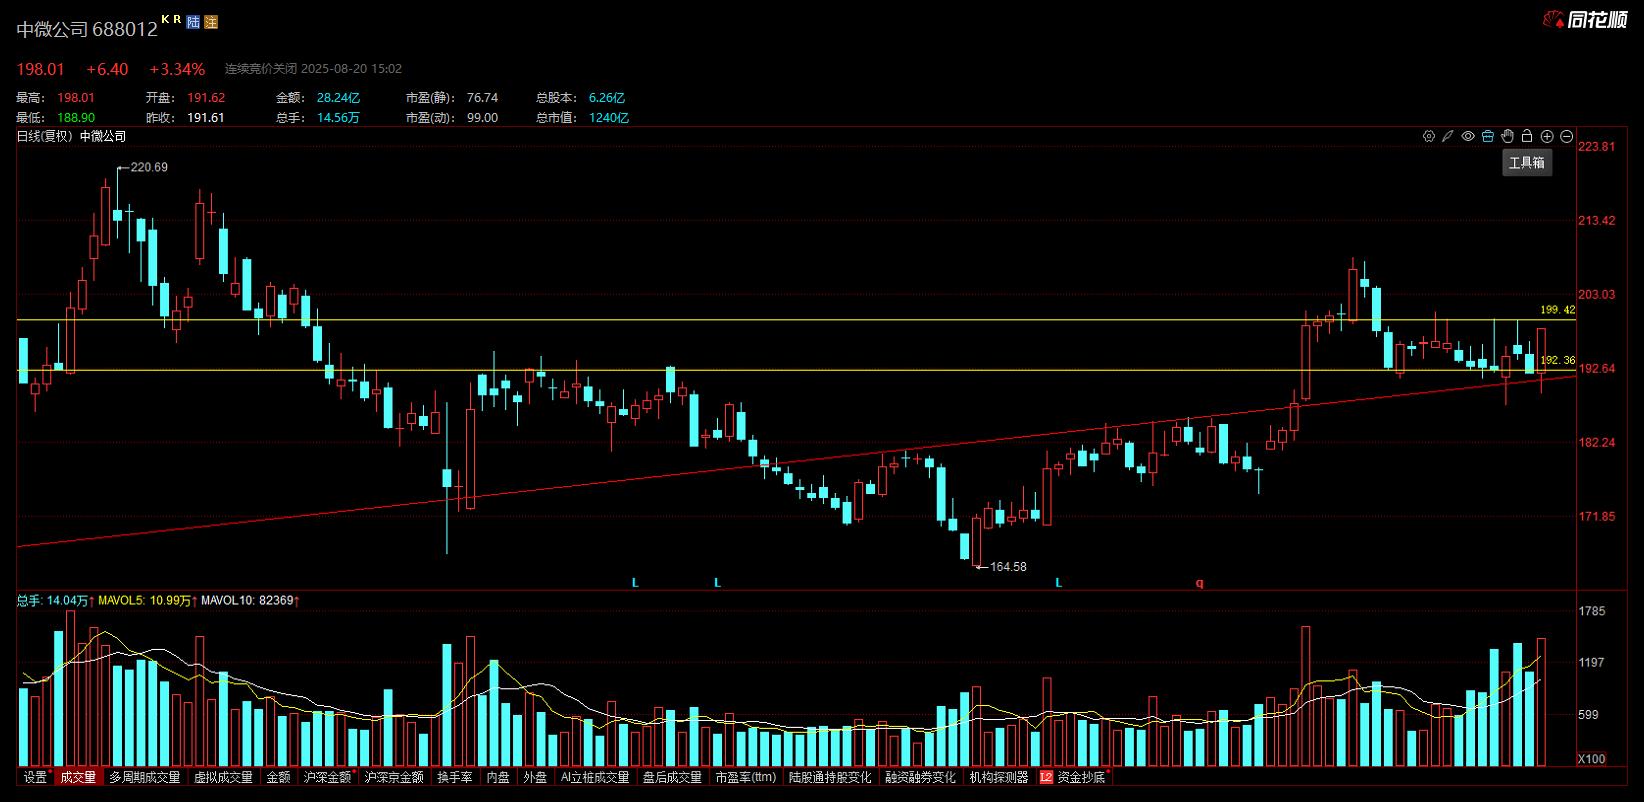
Task: Click the MAVOL5 indicator label
Action: click(x=145, y=601)
